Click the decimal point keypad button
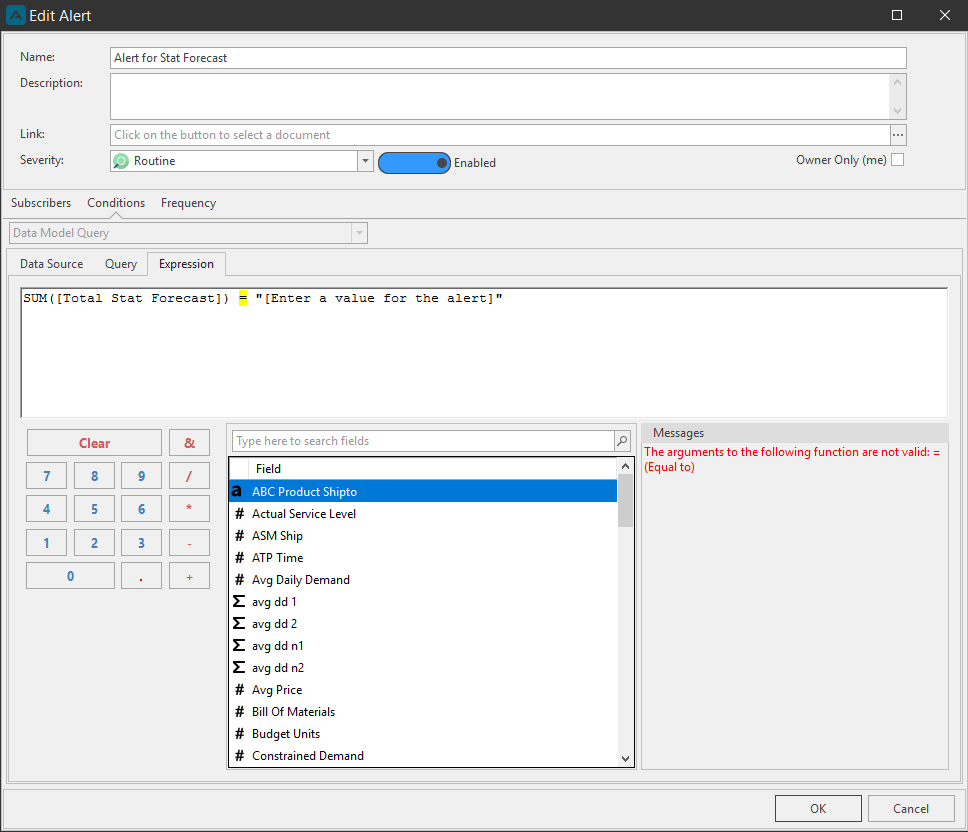Viewport: 968px width, 832px height. pos(141,576)
